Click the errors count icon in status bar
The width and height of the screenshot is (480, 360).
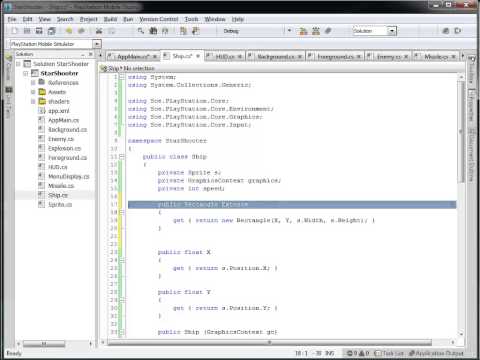pos(351,353)
